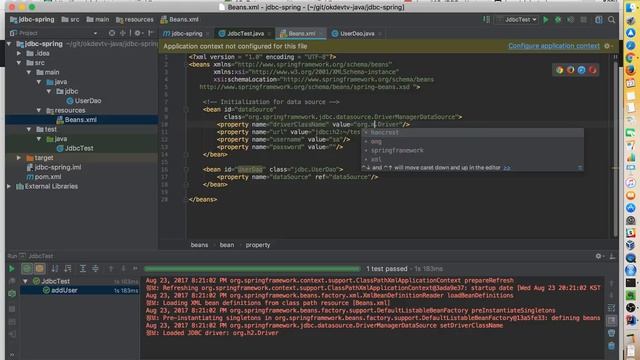Open Beans.xml in Opera browser icon
This screenshot has width=640, height=360.
(x=592, y=70)
